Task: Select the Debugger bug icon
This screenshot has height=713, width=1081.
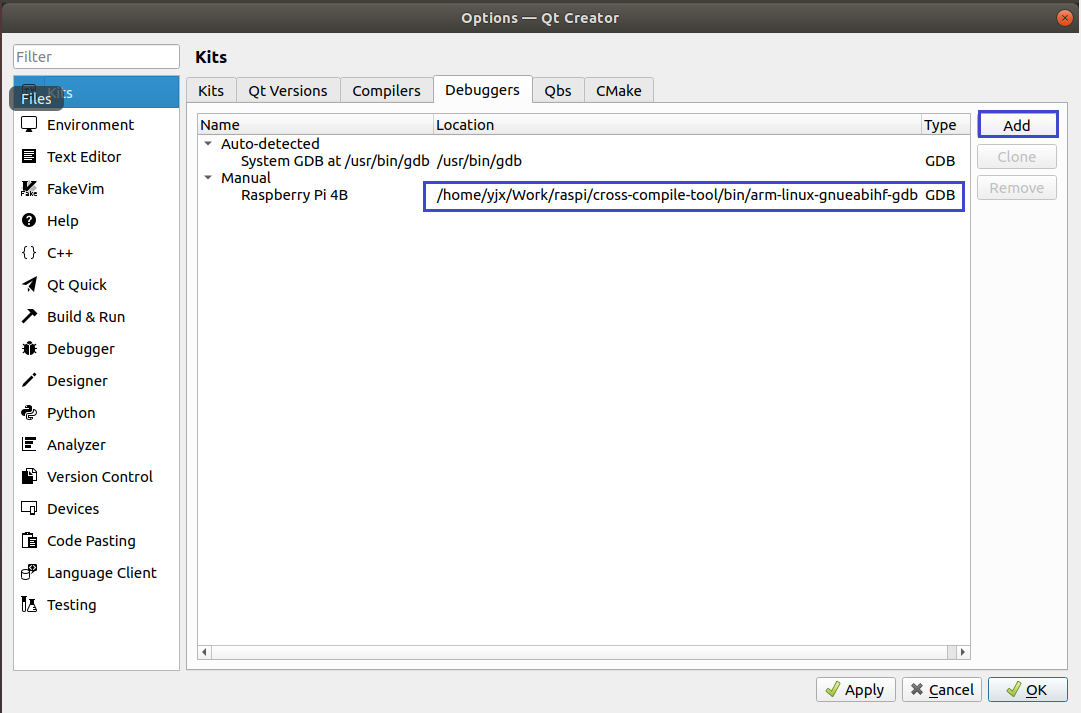Action: coord(29,348)
